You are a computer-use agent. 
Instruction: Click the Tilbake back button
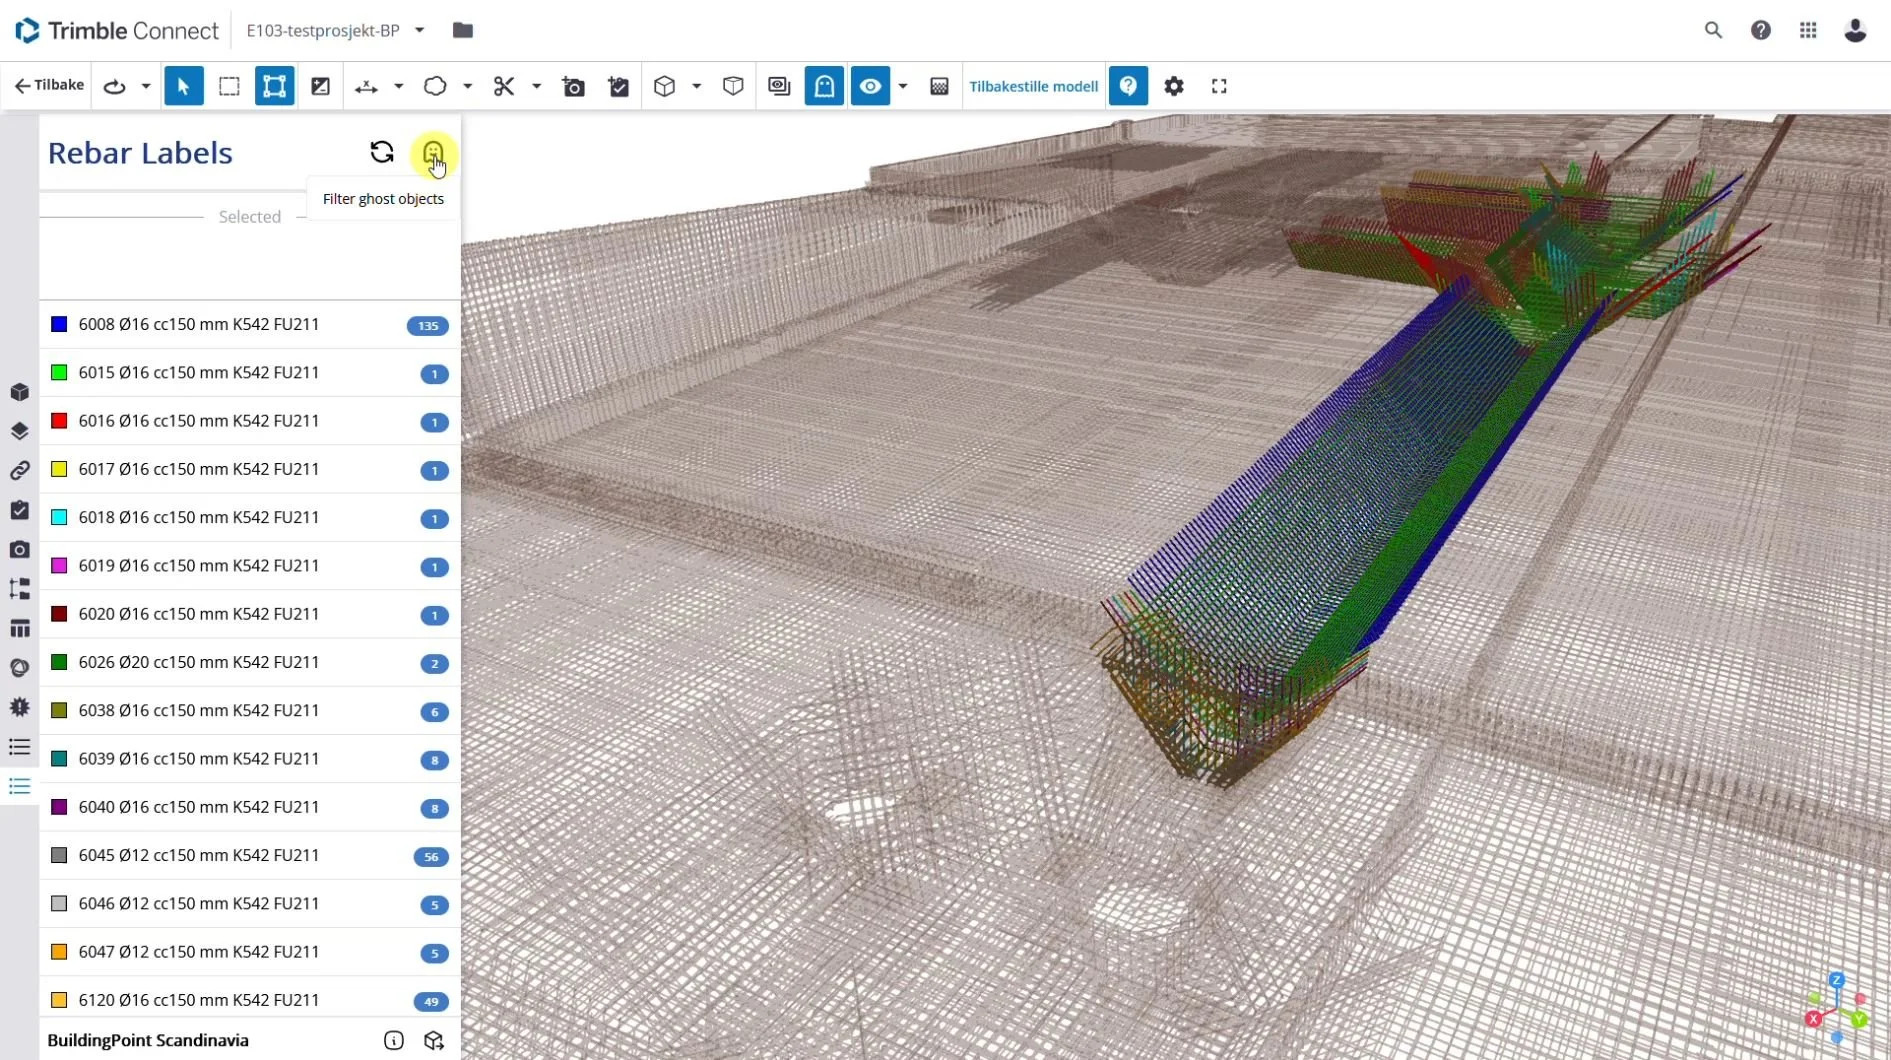point(47,85)
